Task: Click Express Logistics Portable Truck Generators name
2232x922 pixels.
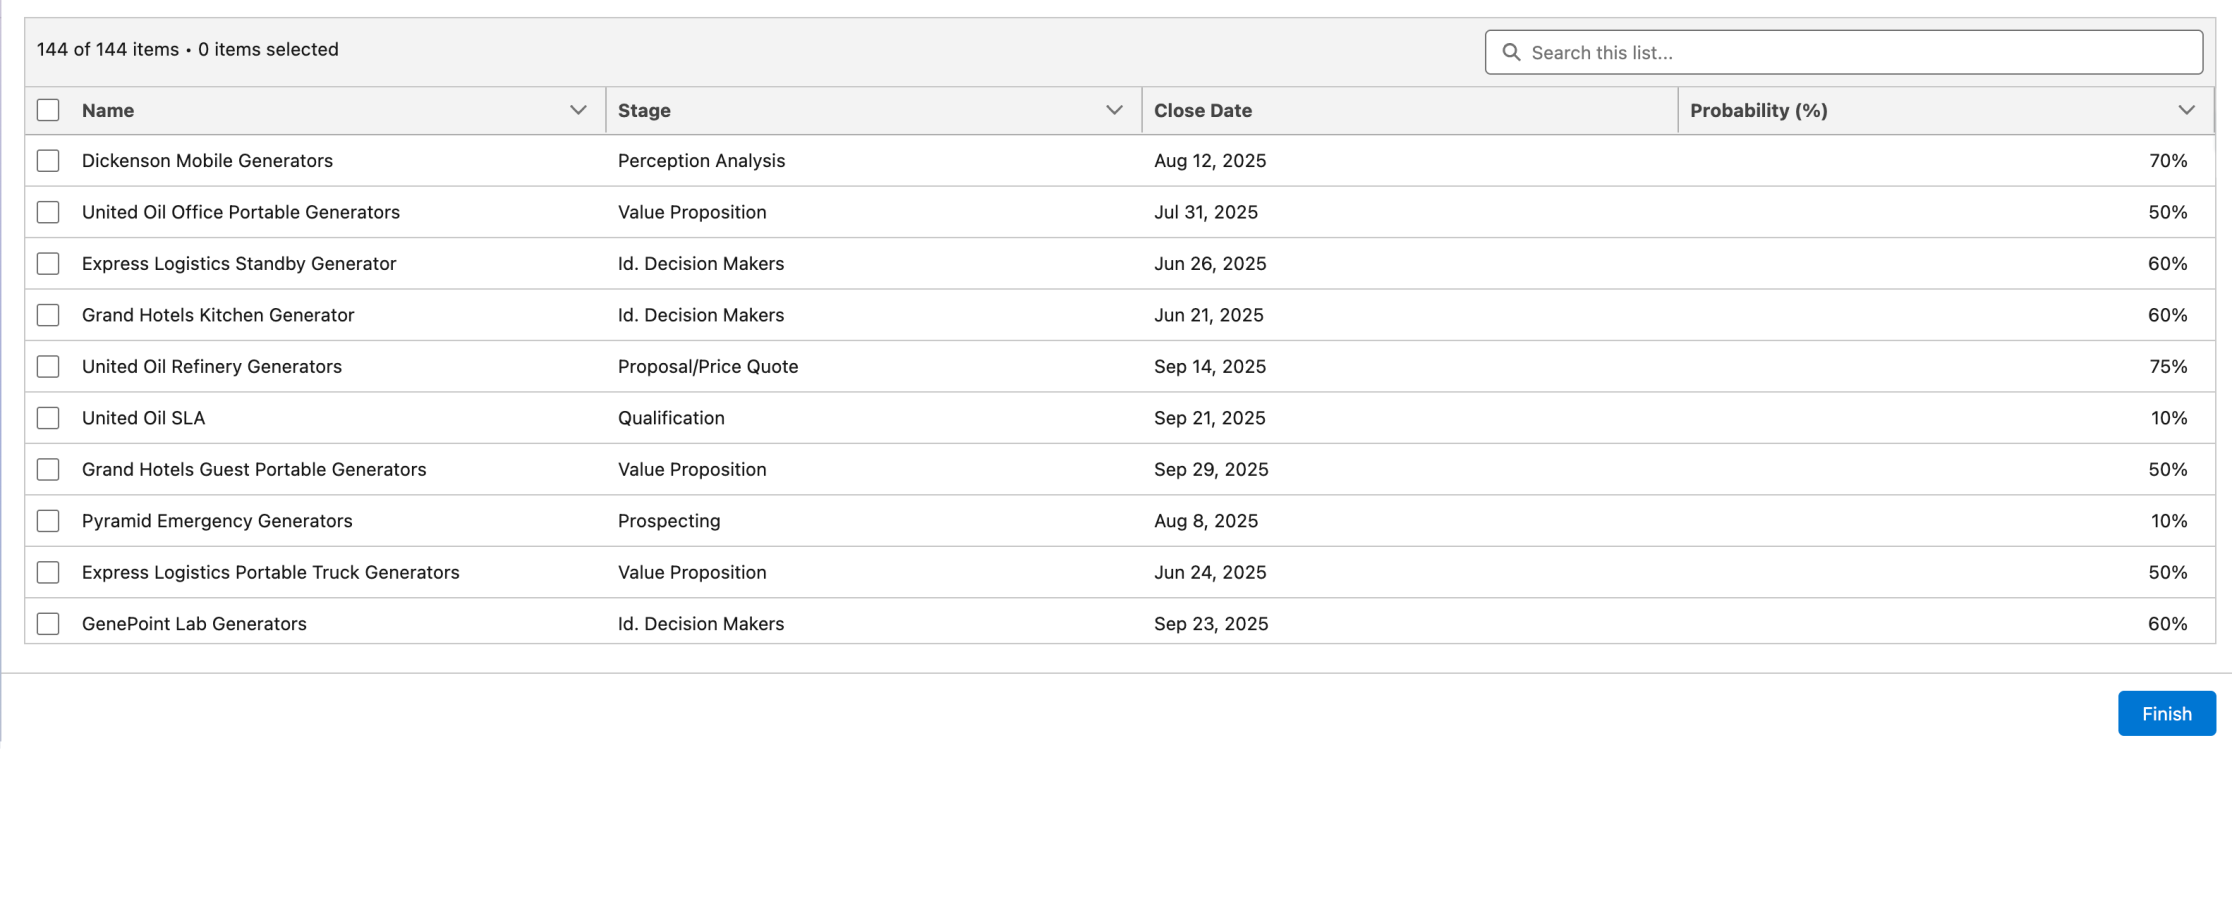Action: [271, 573]
